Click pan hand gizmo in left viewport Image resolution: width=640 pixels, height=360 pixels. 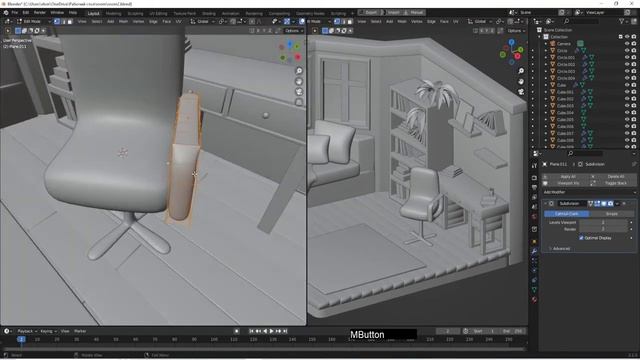click(x=299, y=81)
